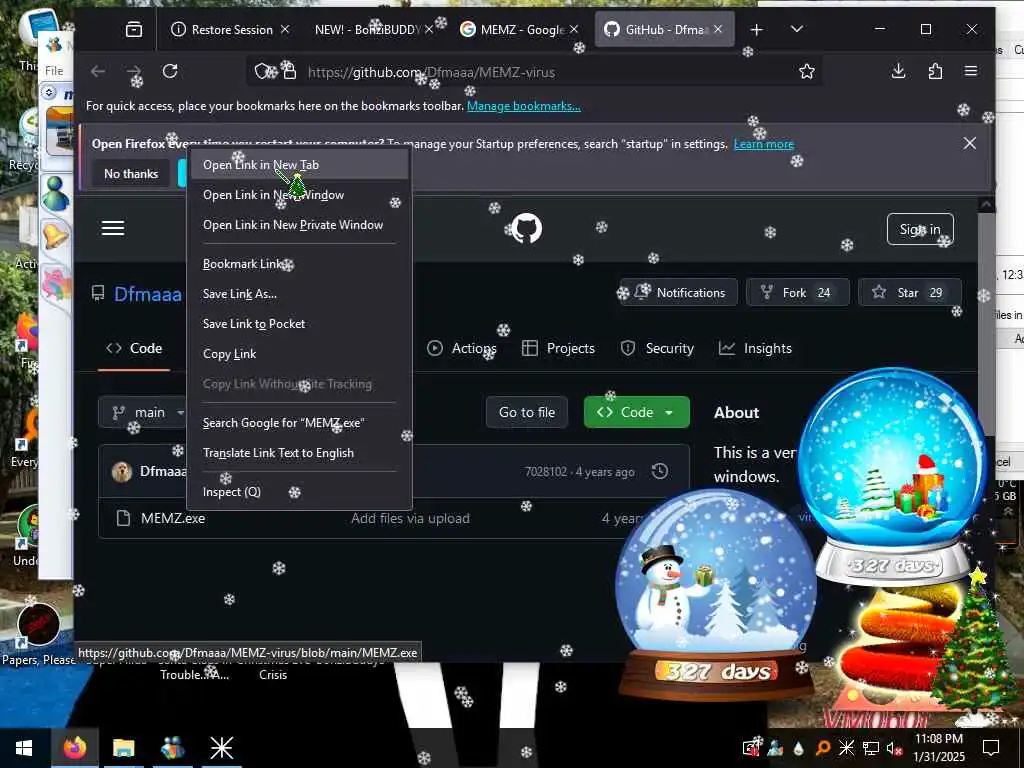The width and height of the screenshot is (1024, 768).
Task: Open the Action Center notifications icon
Action: (991, 748)
